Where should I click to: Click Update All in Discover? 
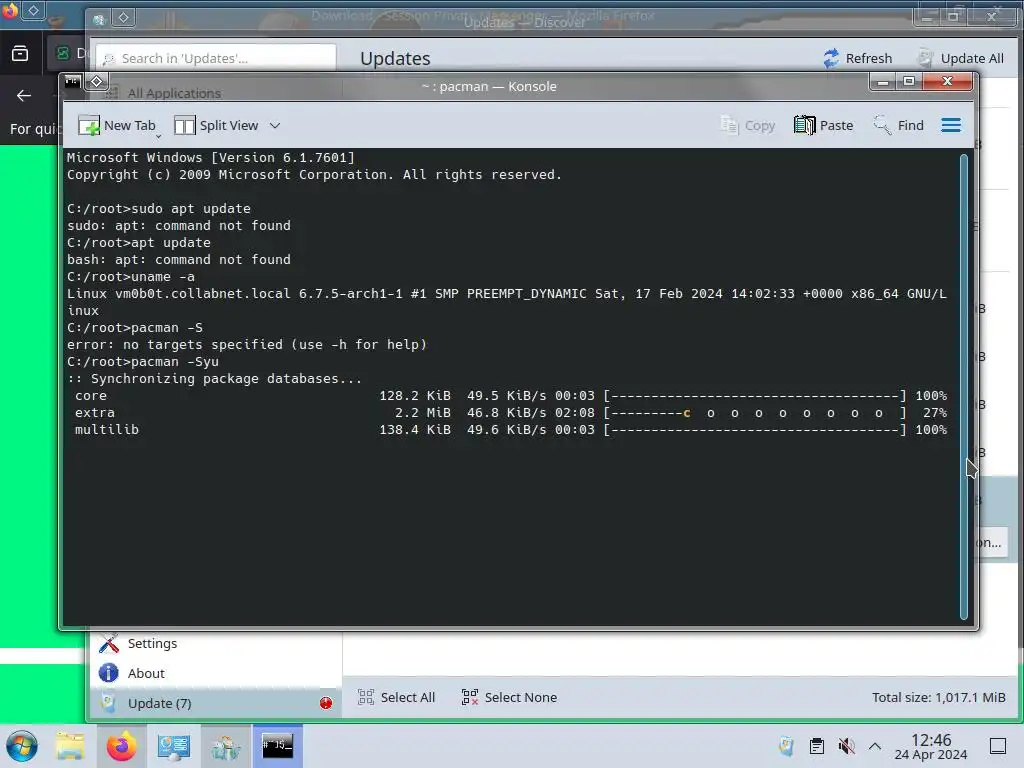point(961,58)
